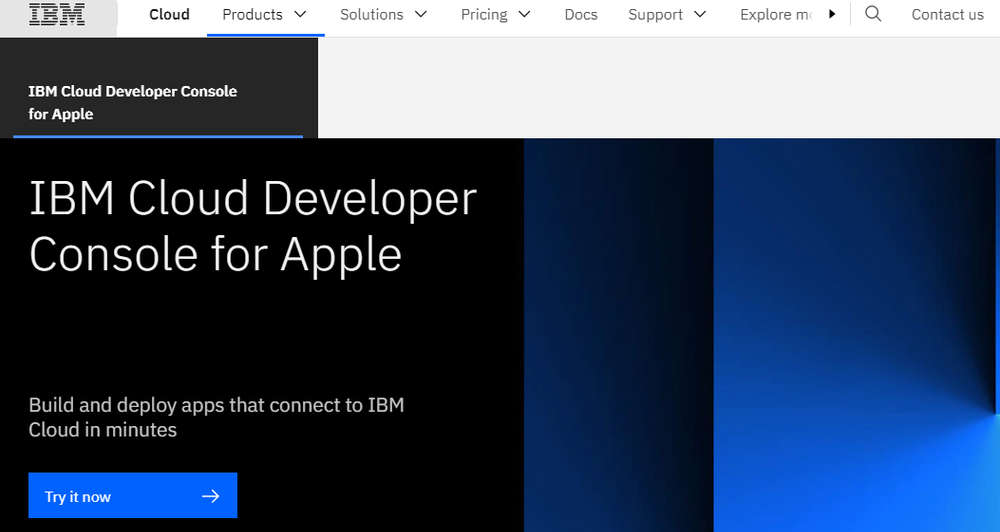Click the Contact us link
This screenshot has width=1000, height=532.
[947, 14]
